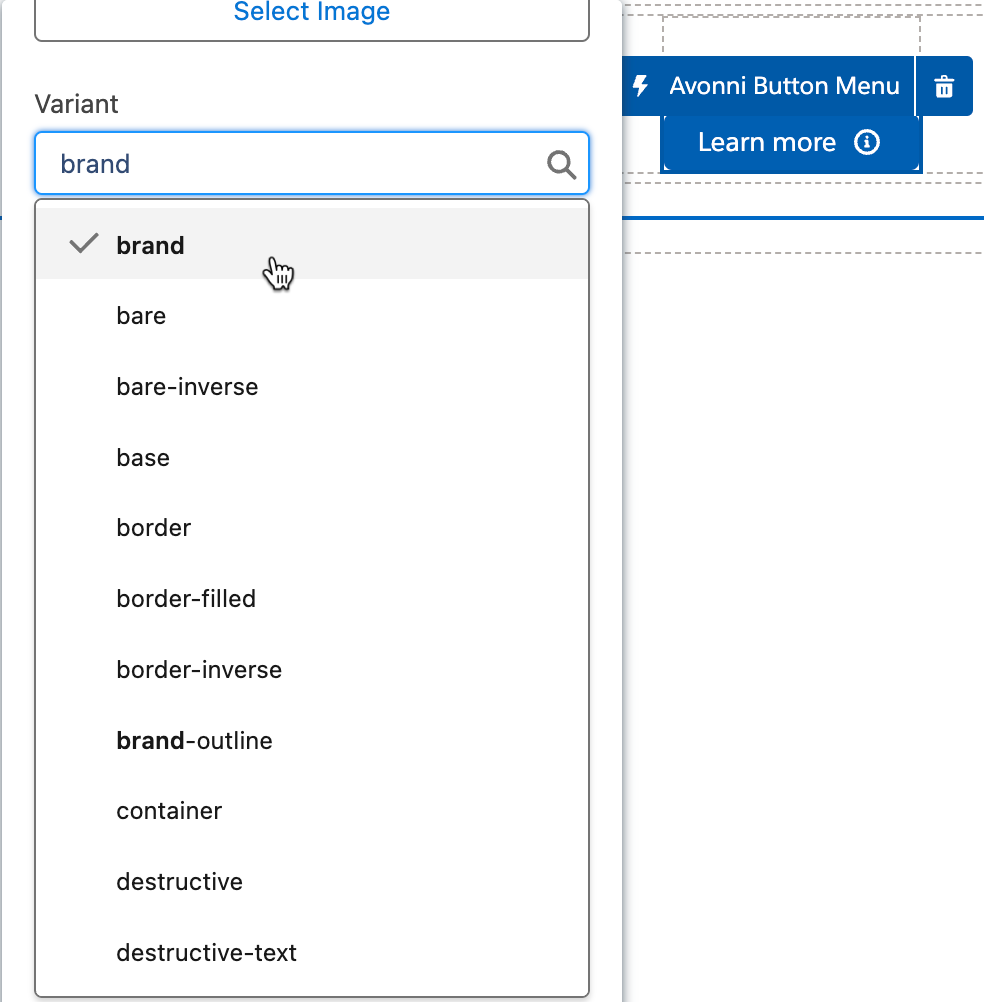Select destructive-text from the list

click(206, 953)
